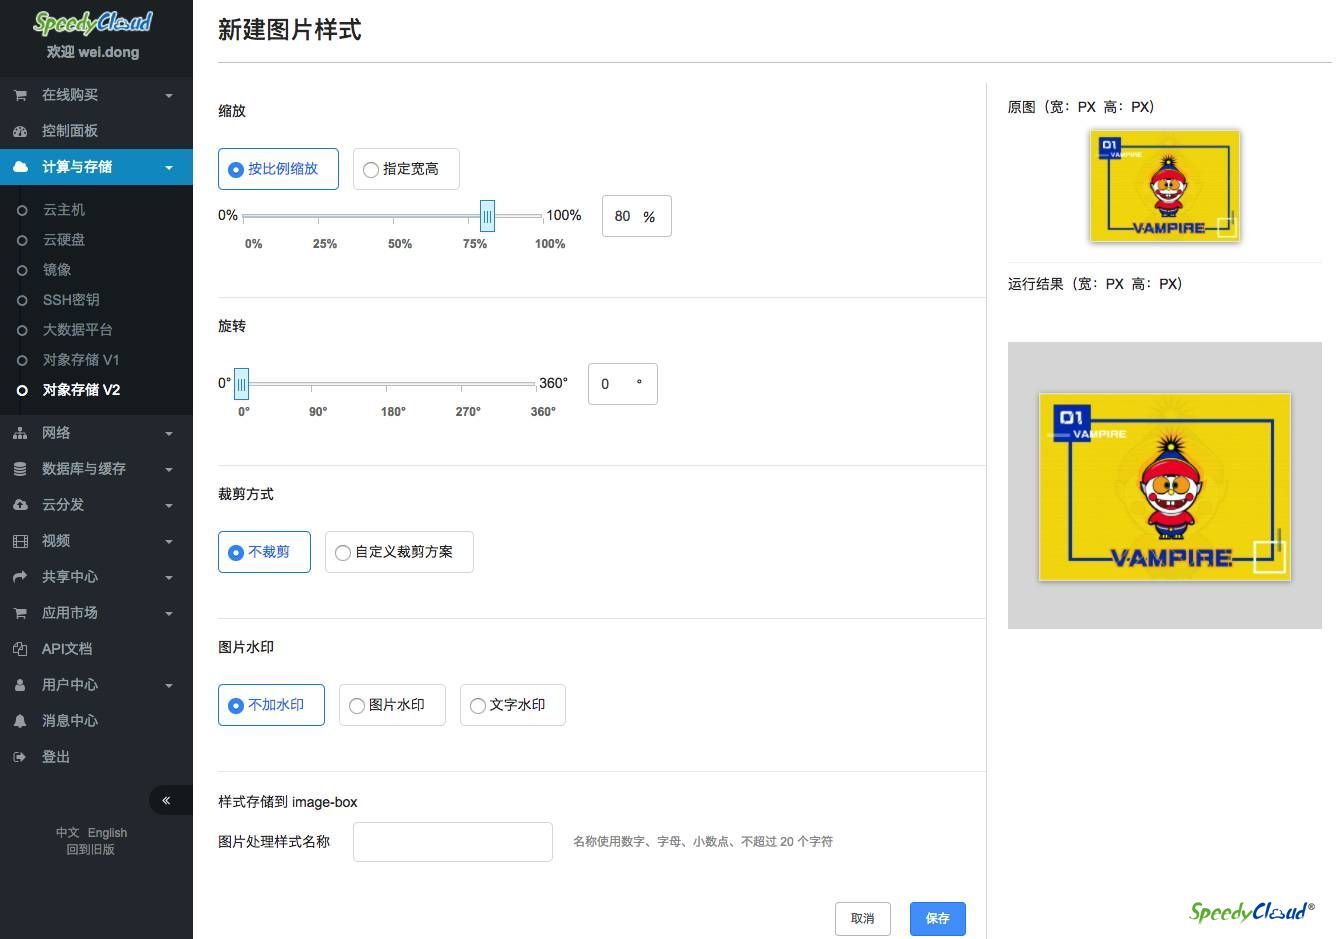Click the 取消 button
Screen dimensions: 1340x939
863,919
